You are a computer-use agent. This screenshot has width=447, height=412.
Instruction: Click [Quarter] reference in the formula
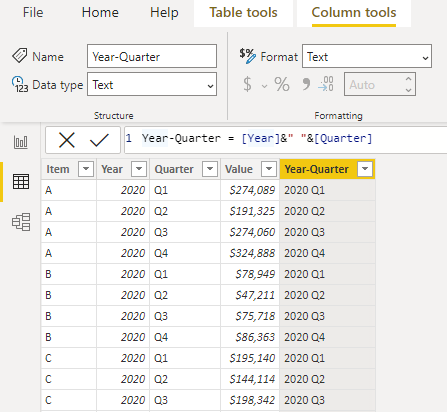click(343, 138)
